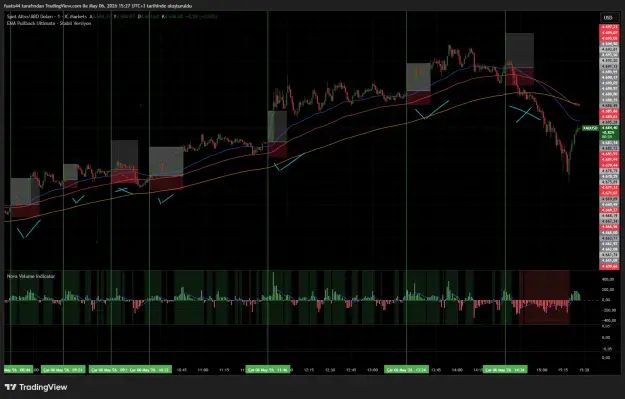Click the green XAUUSD price line label
Image resolution: width=625 pixels, height=399 pixels.
(x=590, y=128)
